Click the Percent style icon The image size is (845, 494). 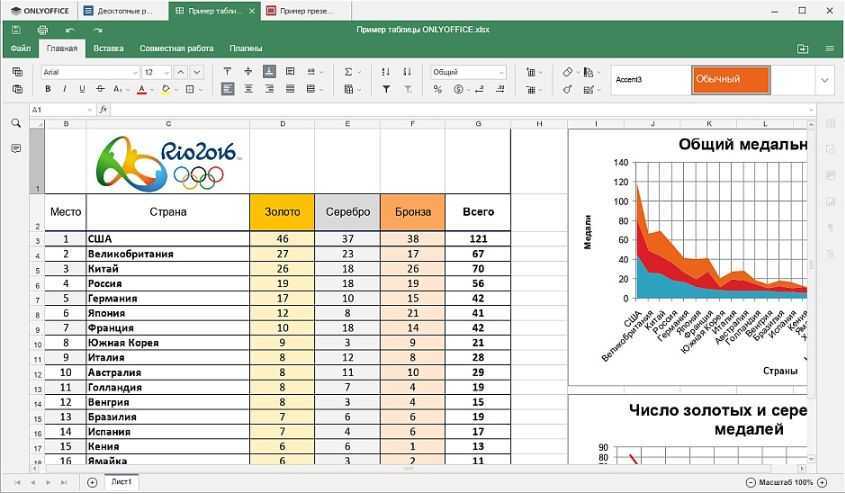[438, 89]
